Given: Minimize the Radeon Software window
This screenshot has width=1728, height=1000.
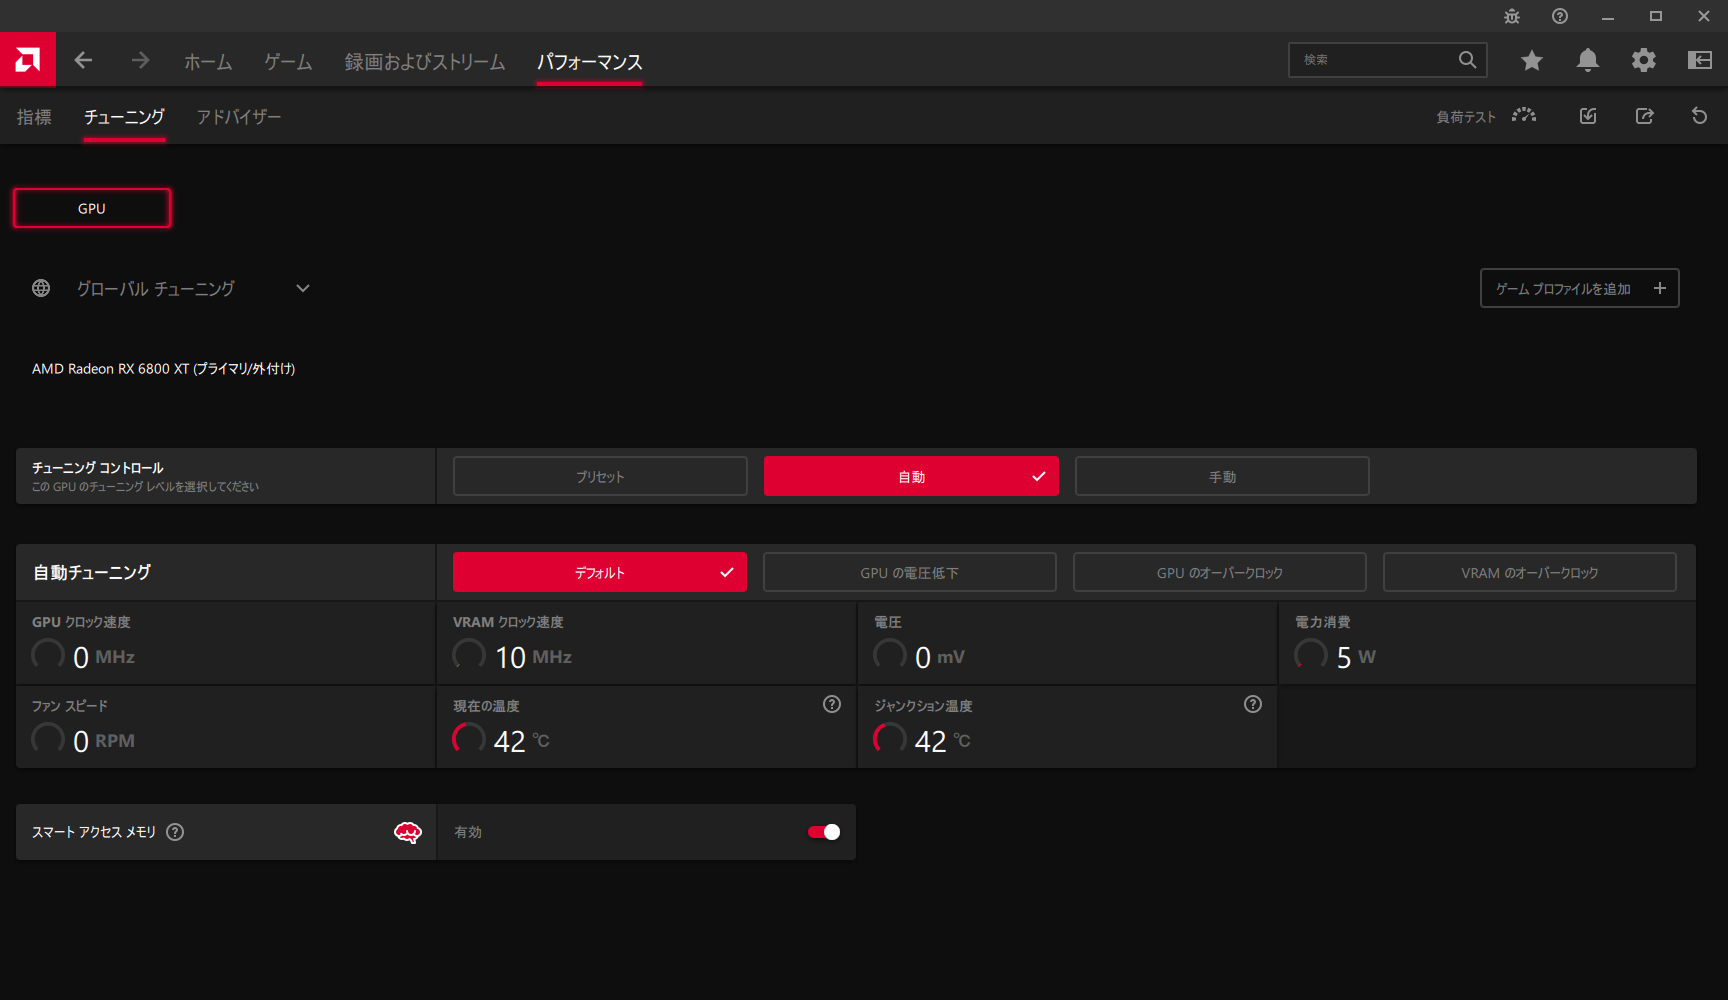Looking at the screenshot, I should click(1608, 16).
